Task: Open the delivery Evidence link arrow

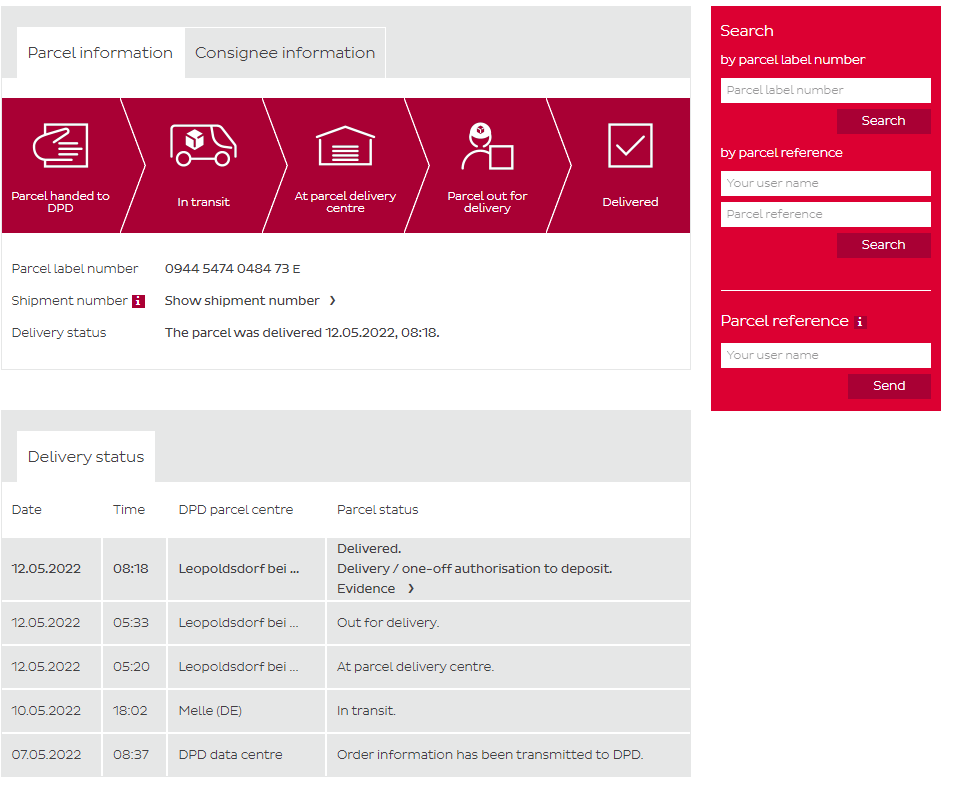Action: pyautogui.click(x=410, y=589)
